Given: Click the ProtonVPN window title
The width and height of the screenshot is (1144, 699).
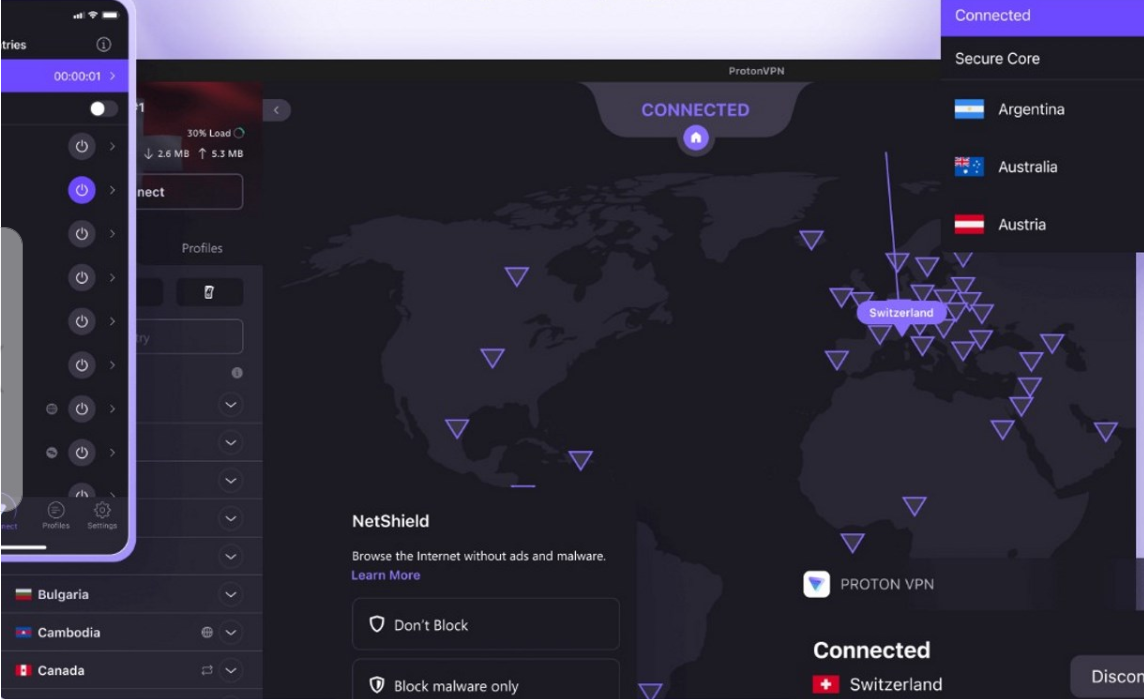Looking at the screenshot, I should pyautogui.click(x=757, y=71).
